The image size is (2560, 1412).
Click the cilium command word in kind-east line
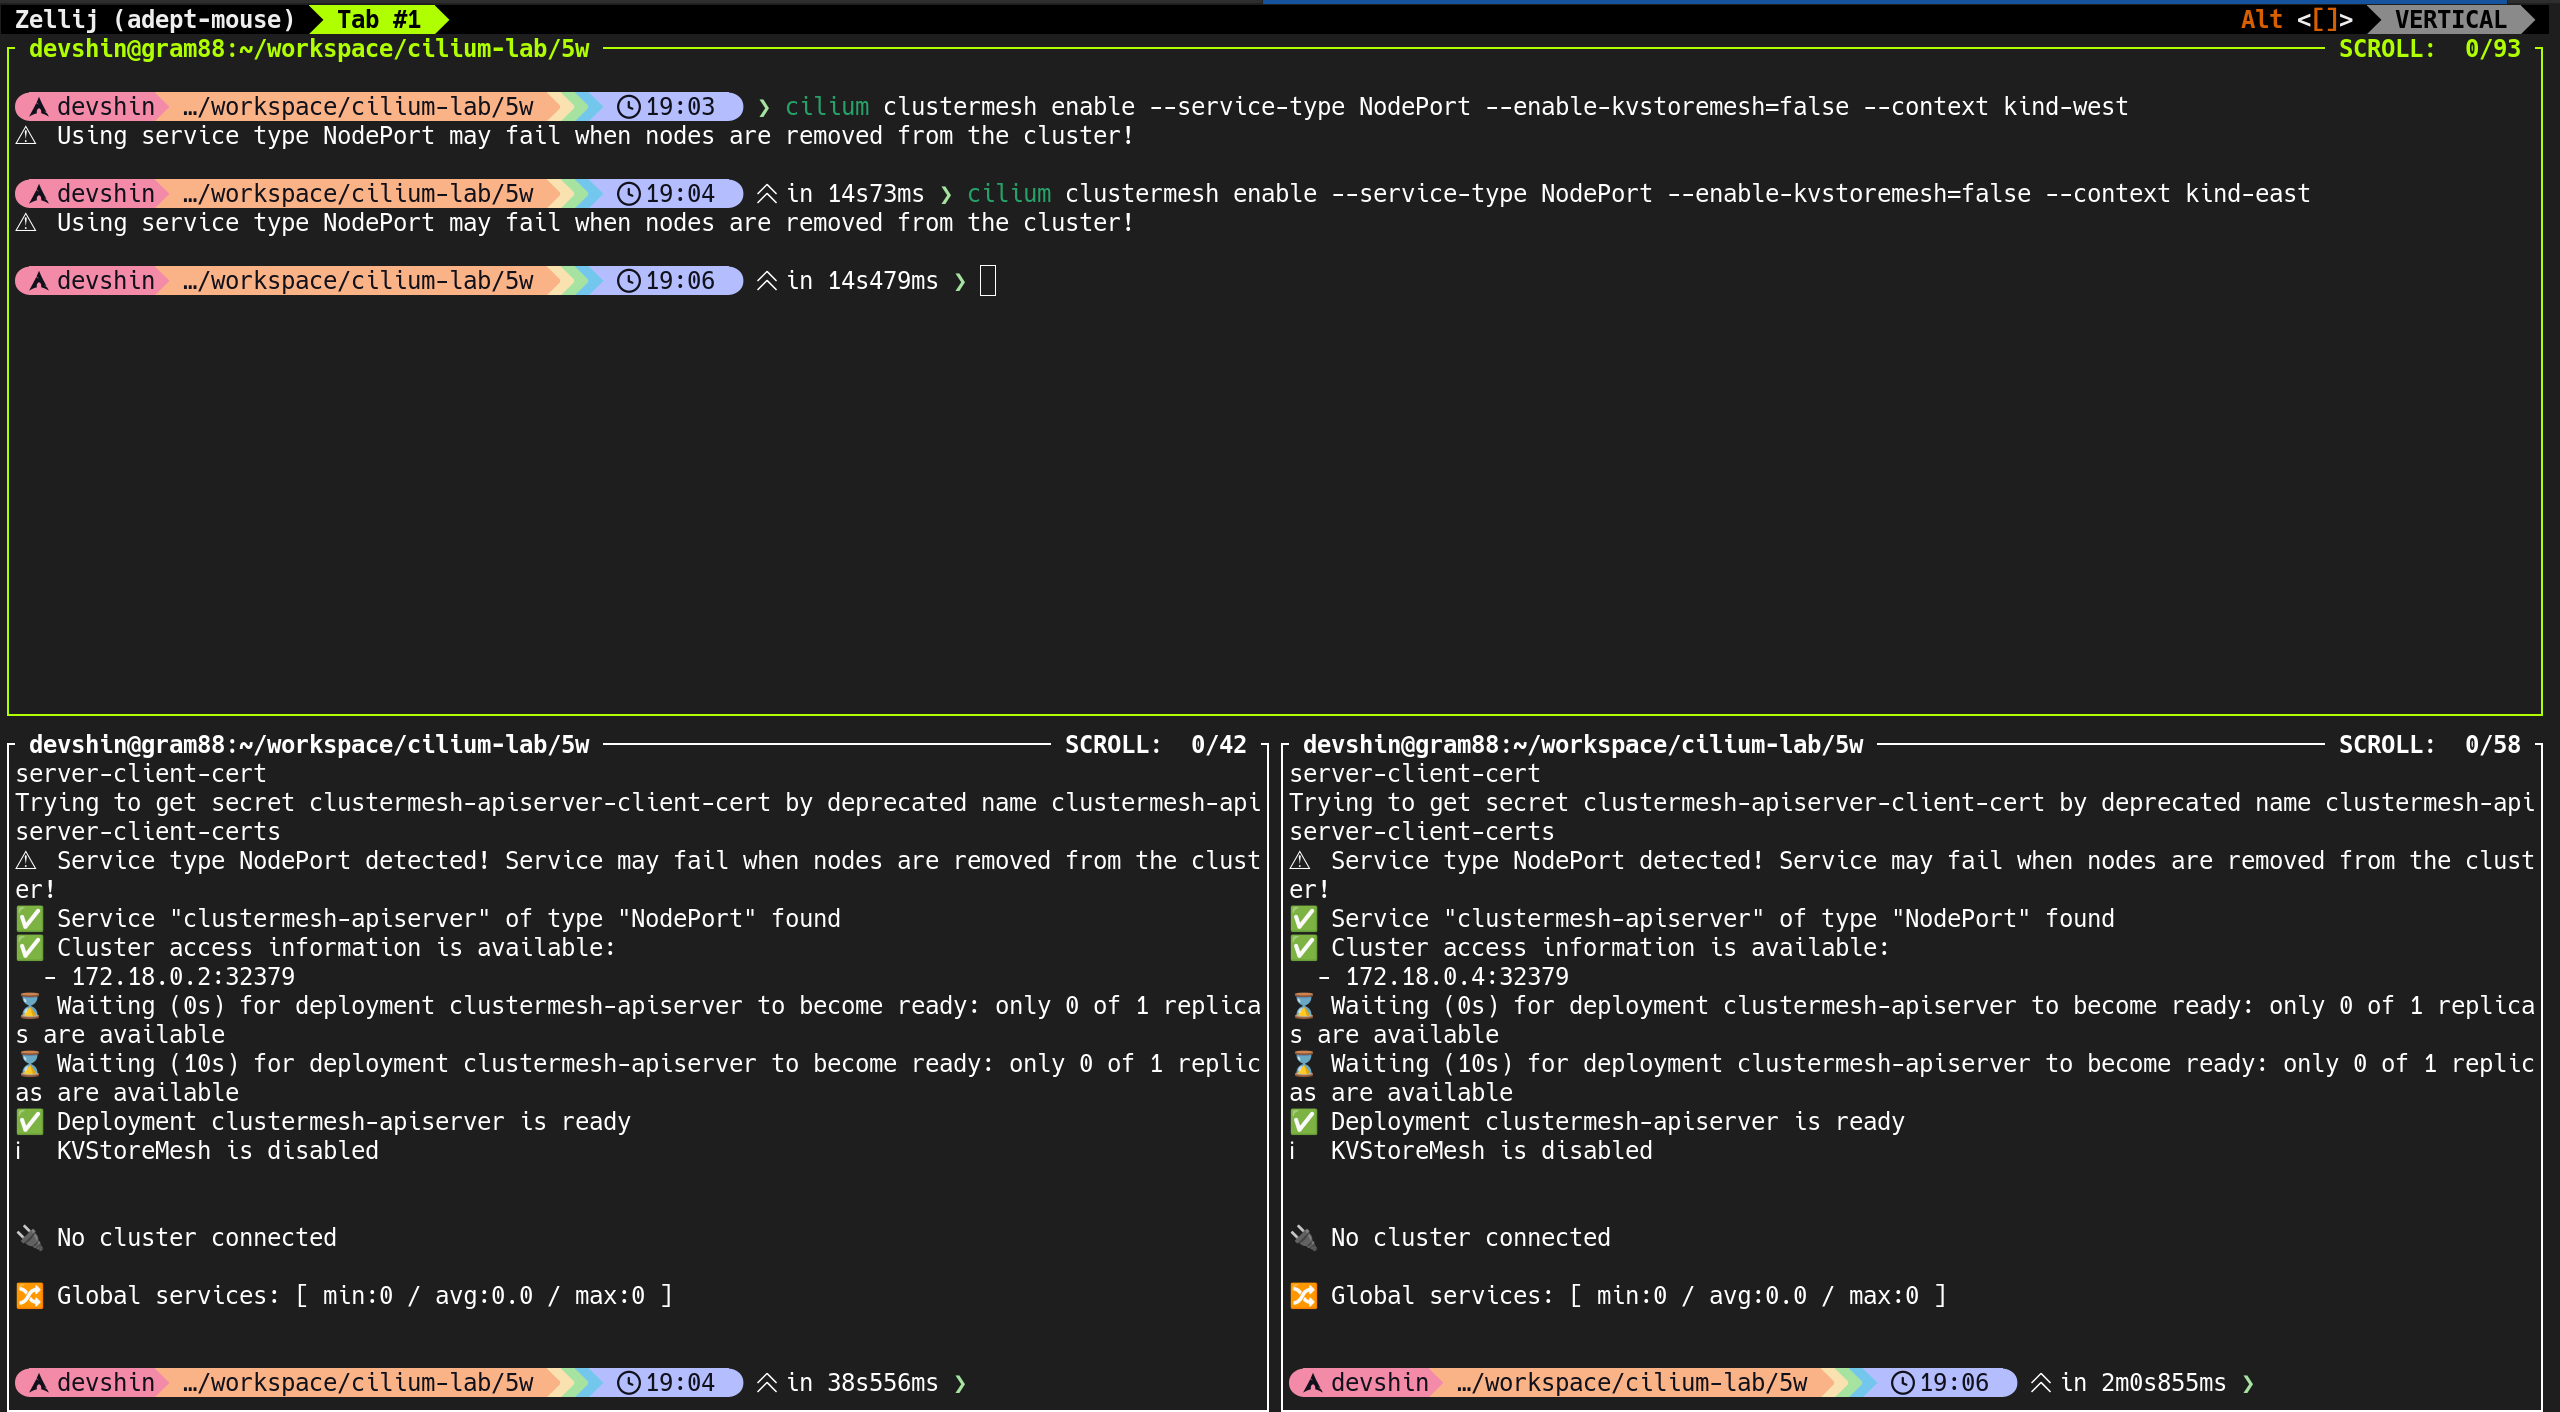pos(1009,194)
